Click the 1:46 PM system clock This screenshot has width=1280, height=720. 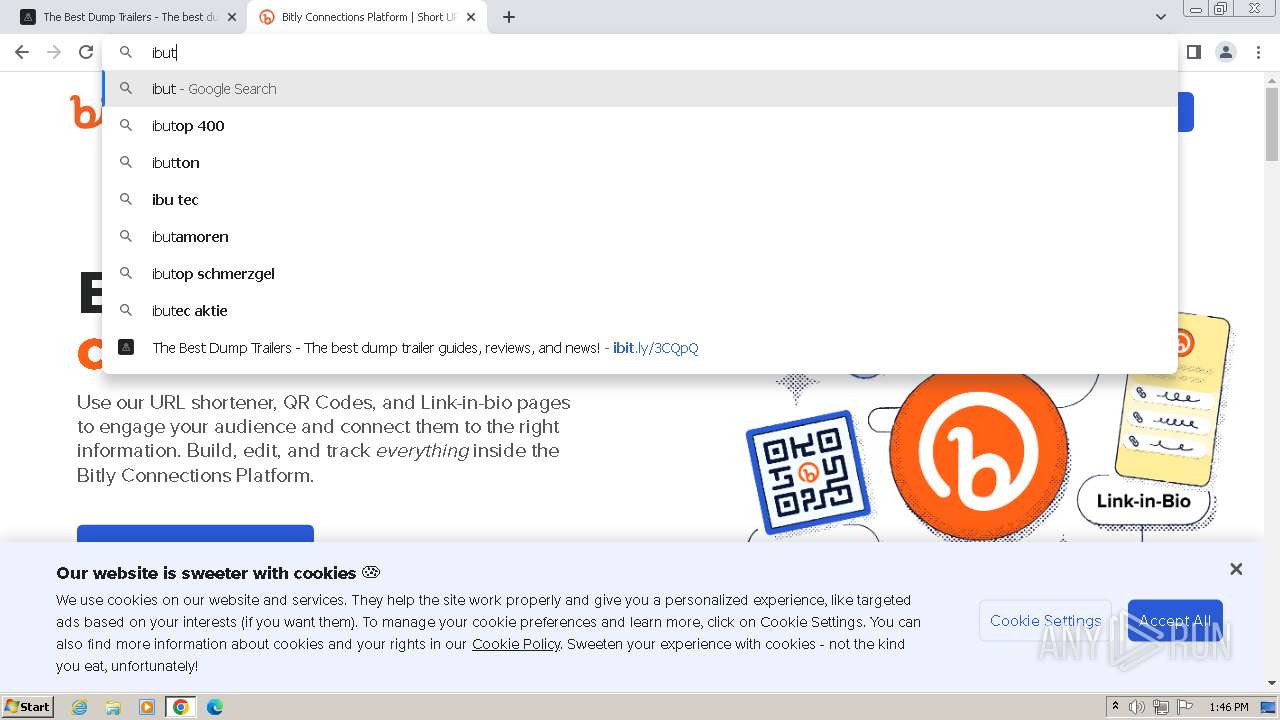[x=1229, y=707]
